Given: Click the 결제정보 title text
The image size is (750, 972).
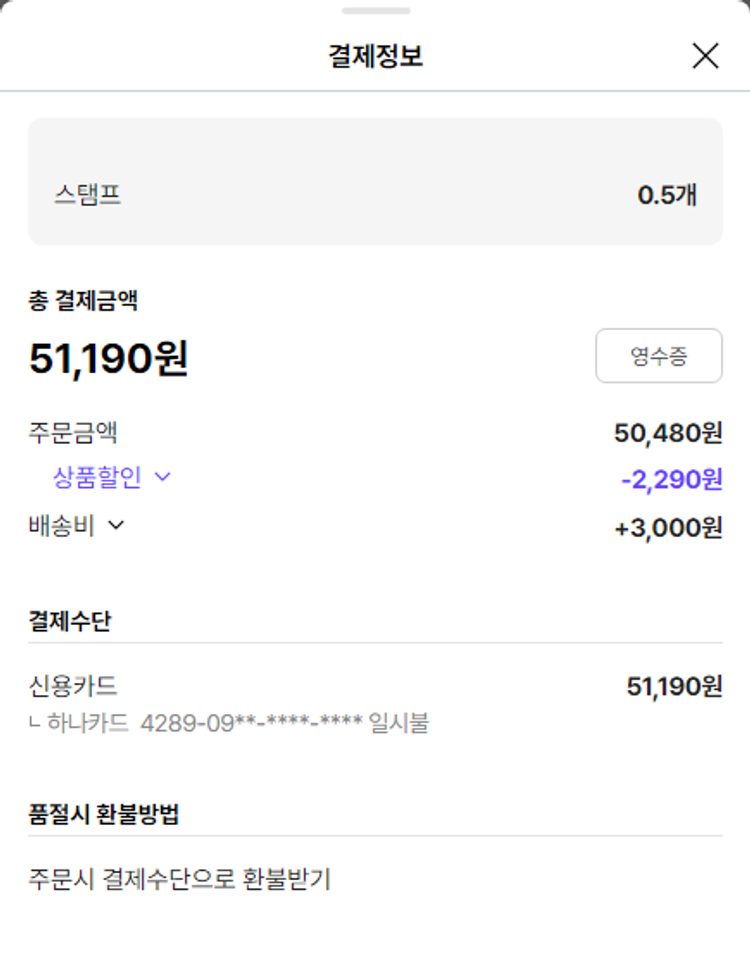Looking at the screenshot, I should 375,57.
